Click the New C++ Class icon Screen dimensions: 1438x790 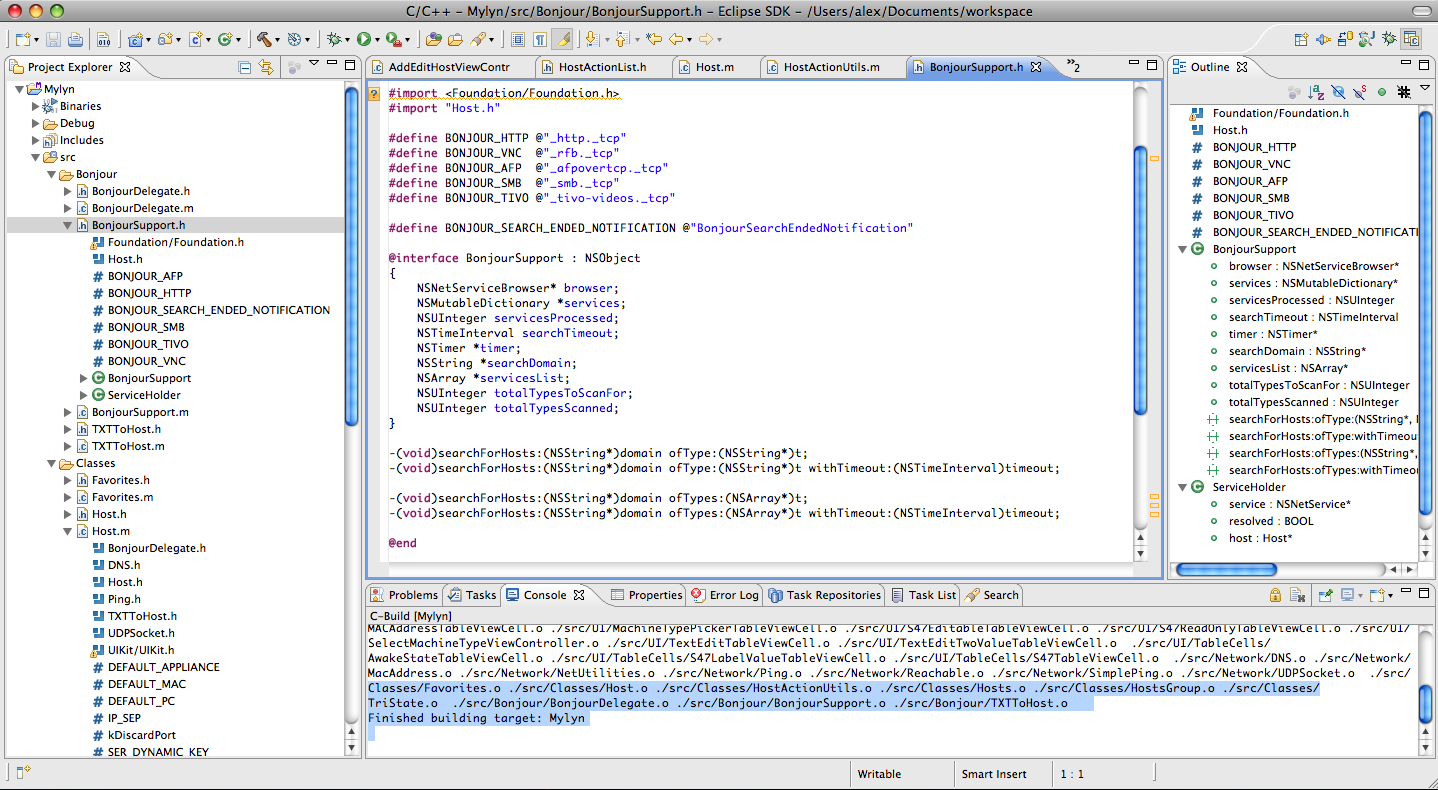click(x=225, y=39)
